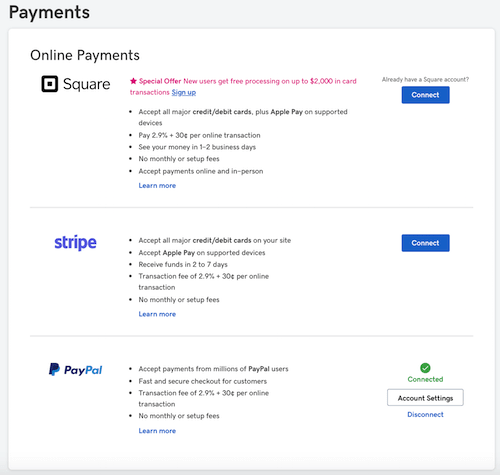The height and width of the screenshot is (475, 500).
Task: Open Learn more under PayPal
Action: [157, 431]
